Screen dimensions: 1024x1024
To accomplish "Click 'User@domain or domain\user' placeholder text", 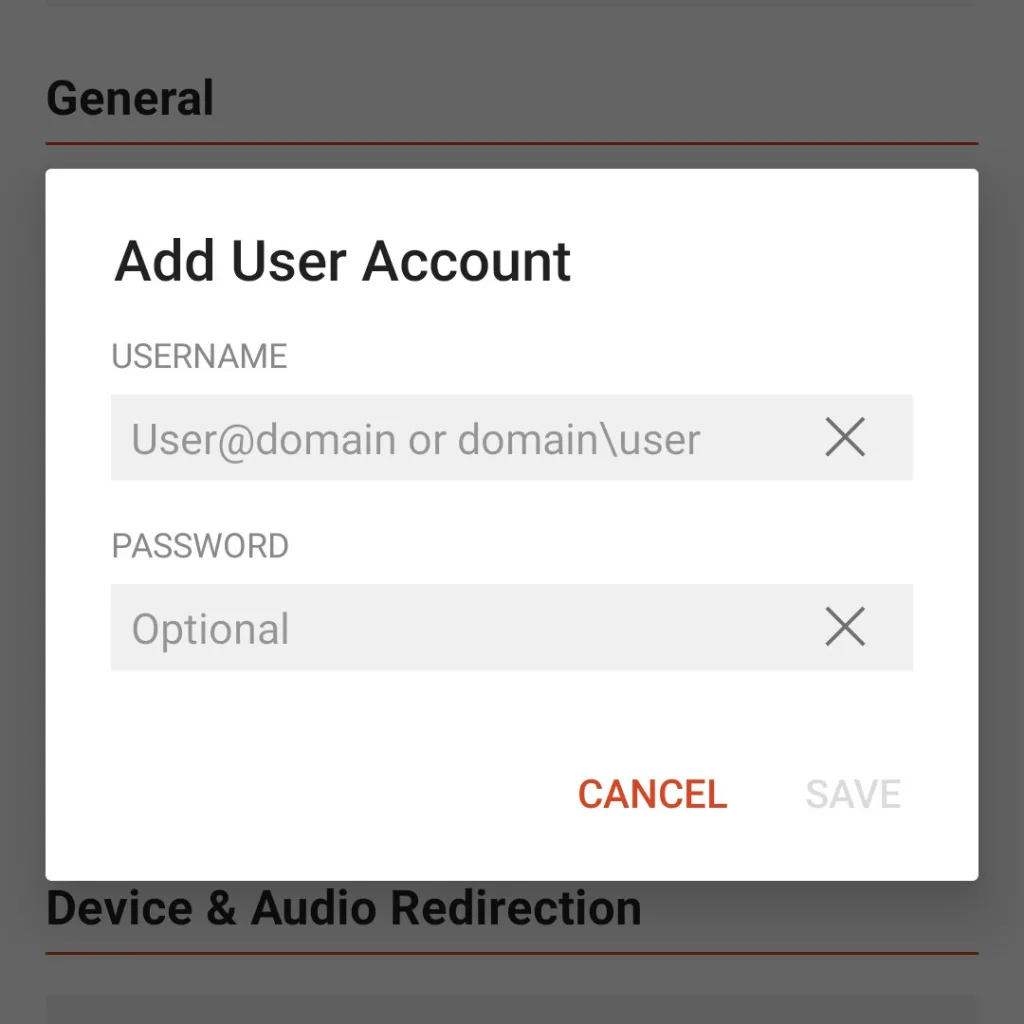I will point(415,439).
